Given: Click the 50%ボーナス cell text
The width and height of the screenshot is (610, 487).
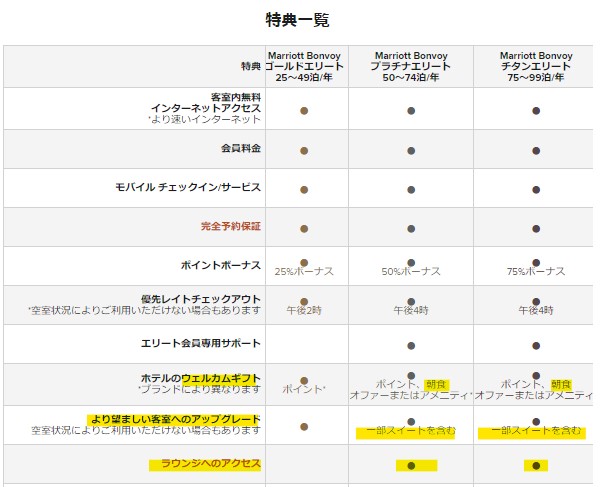Looking at the screenshot, I should pyautogui.click(x=411, y=271).
